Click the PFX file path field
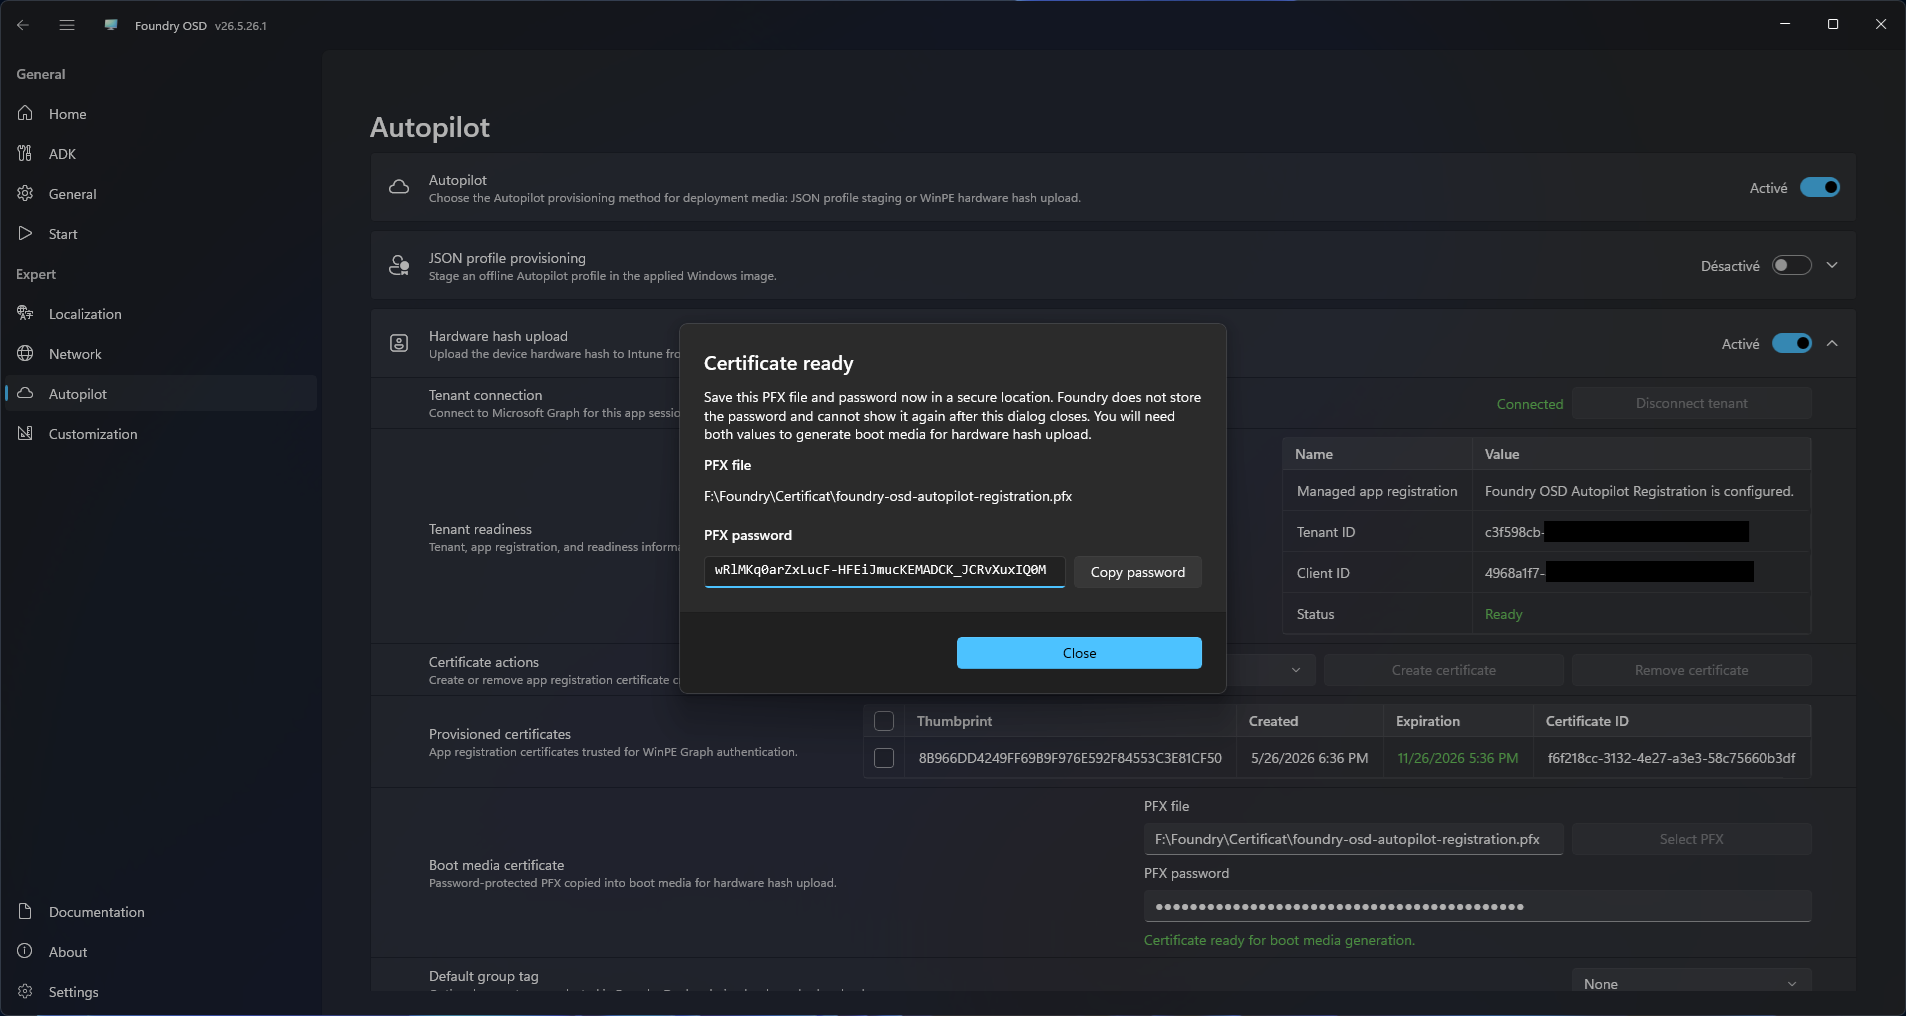This screenshot has width=1906, height=1016. (1353, 839)
